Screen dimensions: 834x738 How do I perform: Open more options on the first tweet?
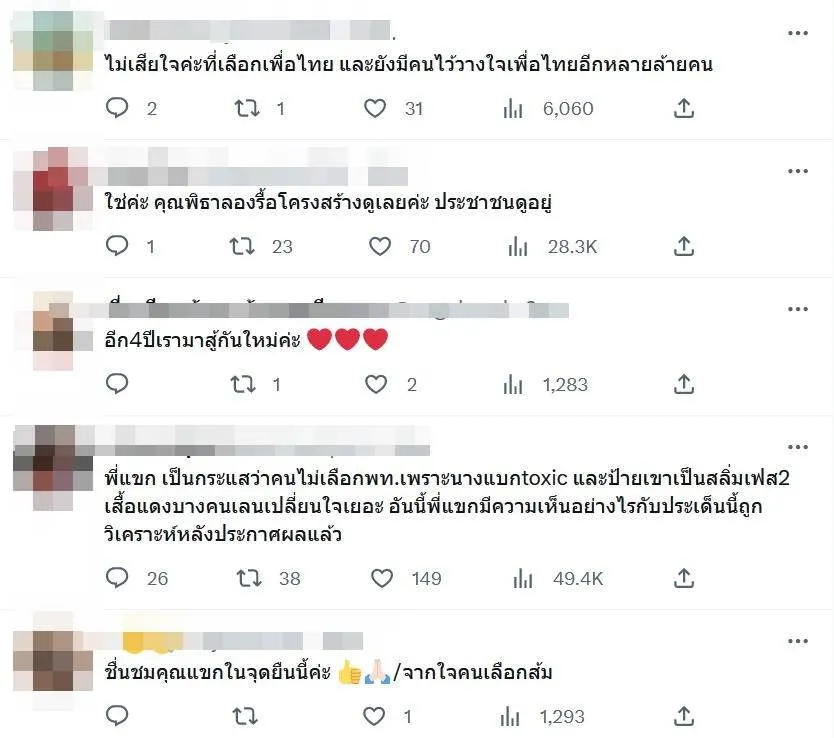point(798,33)
